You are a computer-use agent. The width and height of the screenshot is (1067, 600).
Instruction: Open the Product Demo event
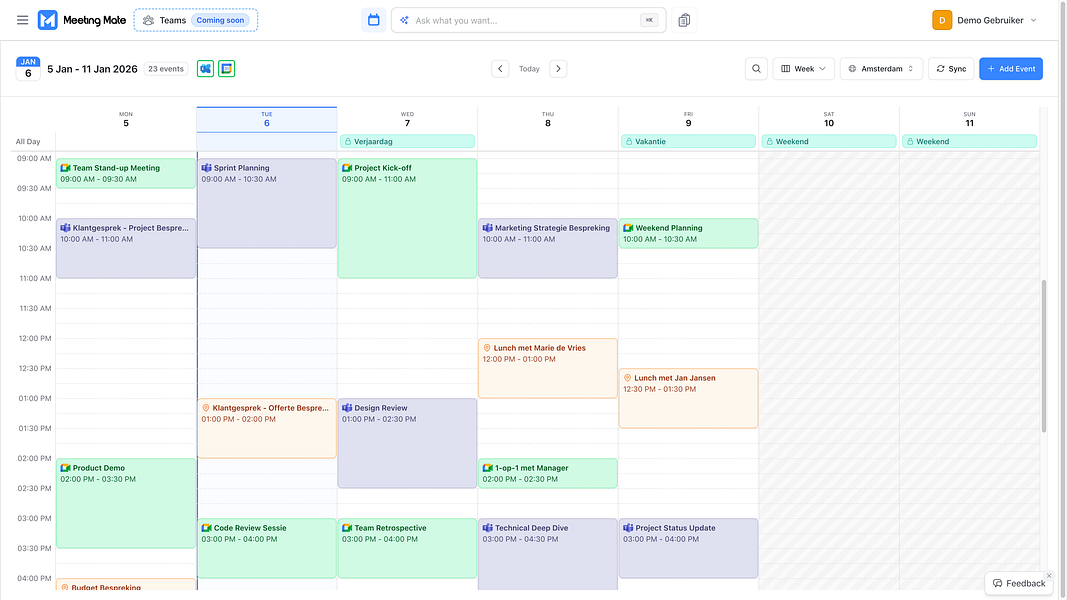[126, 503]
